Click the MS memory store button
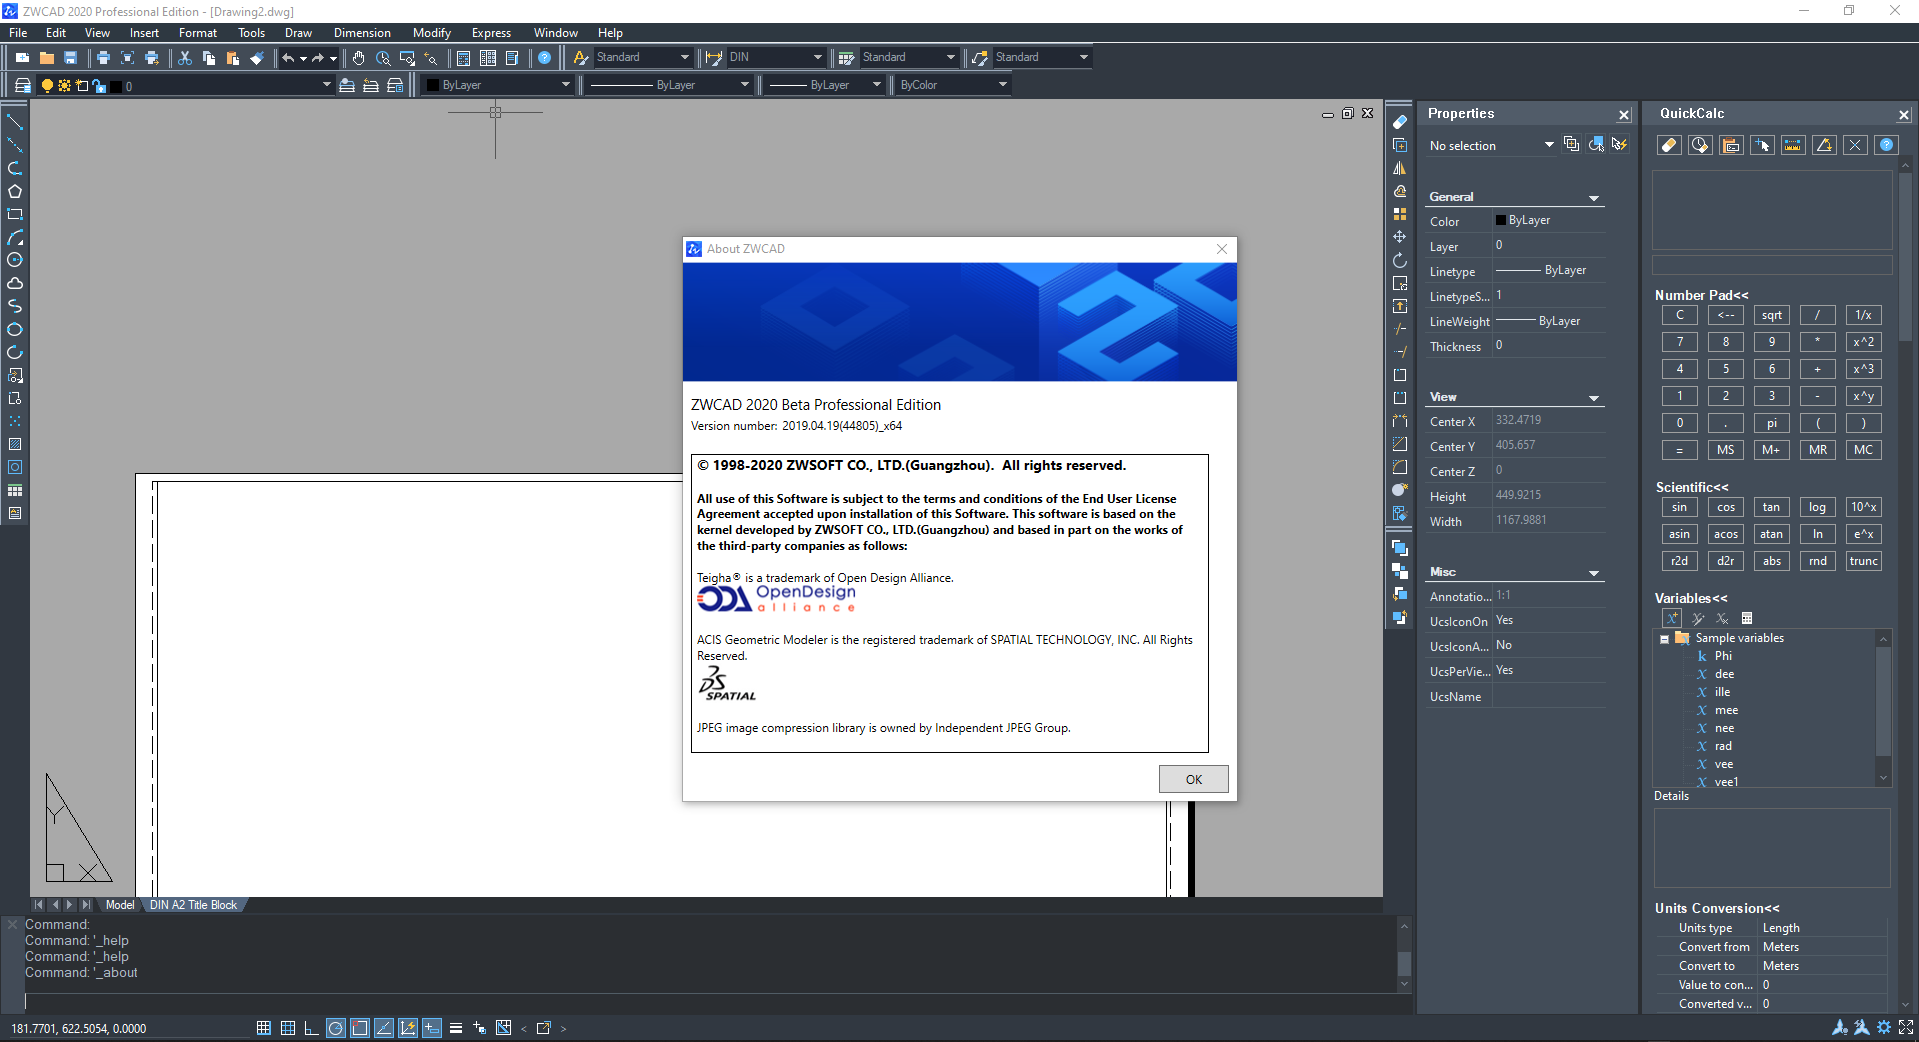Image resolution: width=1919 pixels, height=1042 pixels. tap(1725, 450)
